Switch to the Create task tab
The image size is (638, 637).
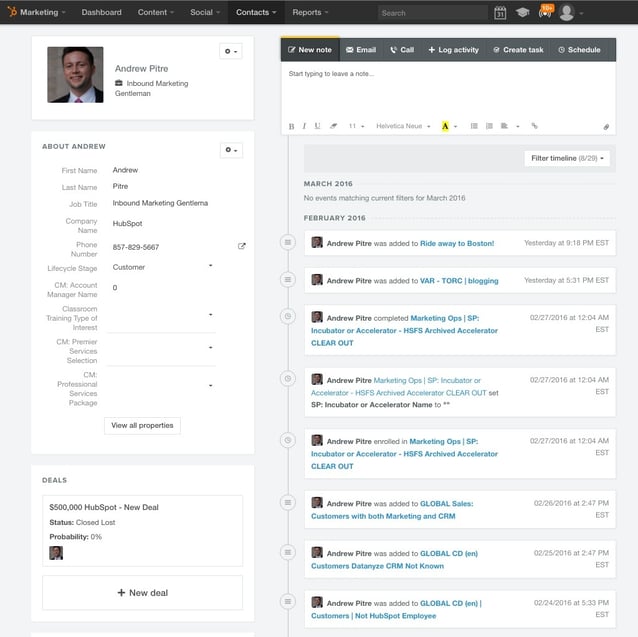pyautogui.click(x=518, y=50)
